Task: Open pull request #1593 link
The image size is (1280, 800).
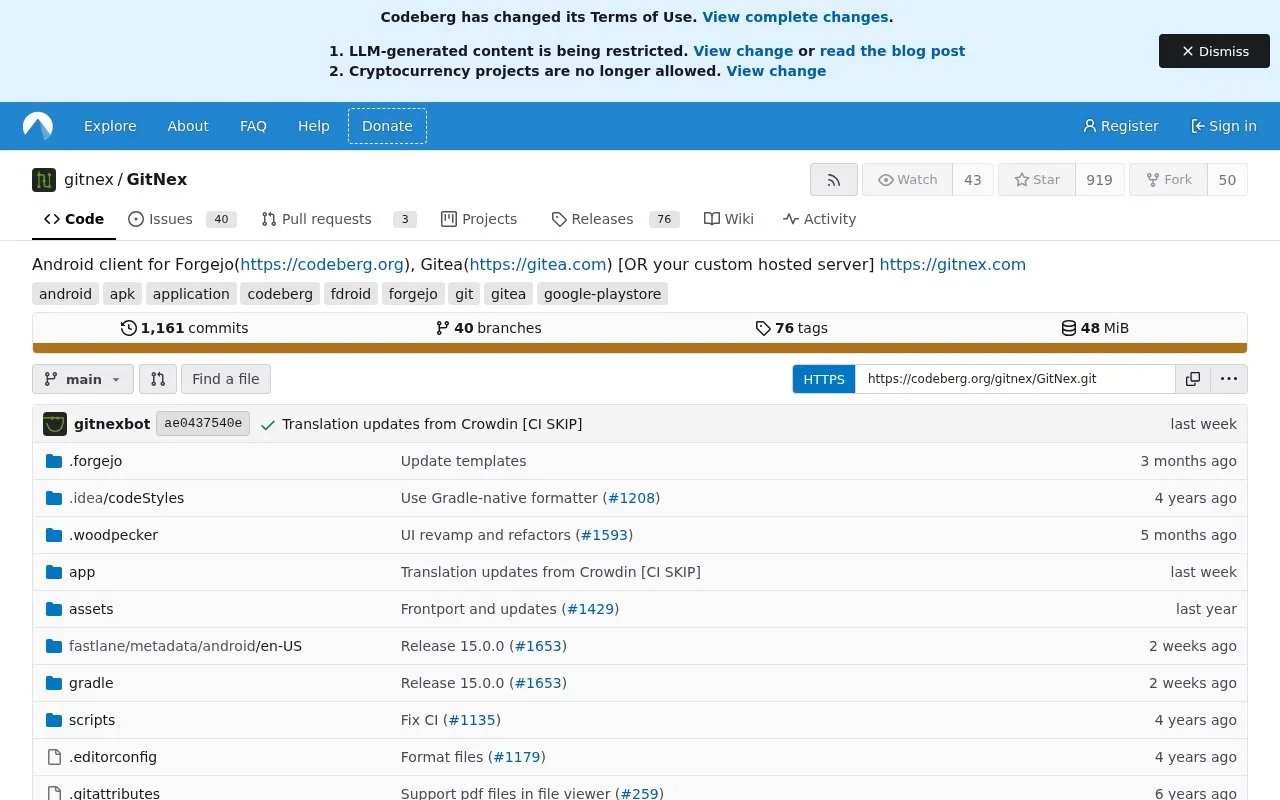Action: tap(604, 535)
